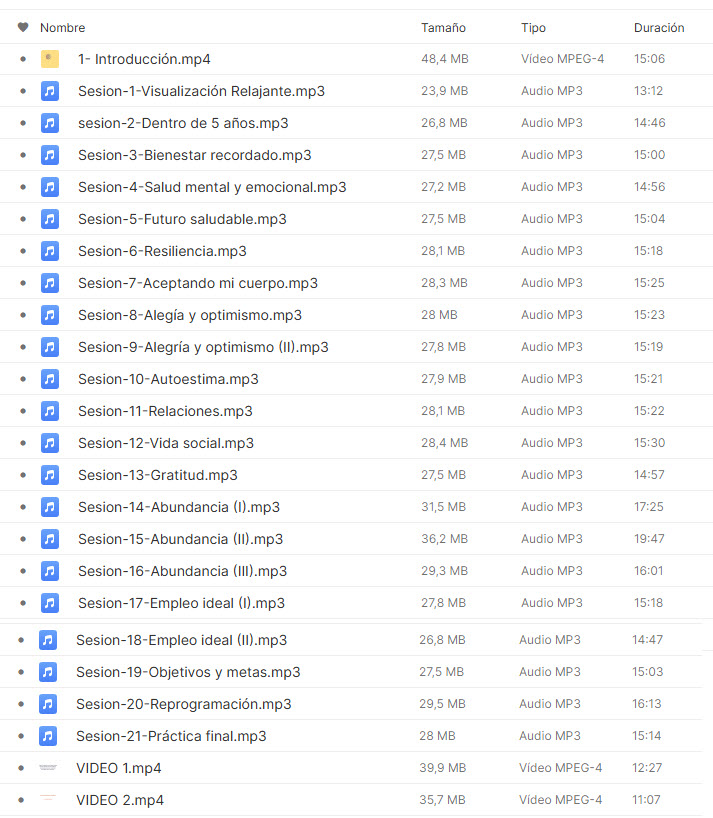Click the music icon for Sesion-12-Vida social.mp3
Screen dimensions: 713x818
click(50, 443)
